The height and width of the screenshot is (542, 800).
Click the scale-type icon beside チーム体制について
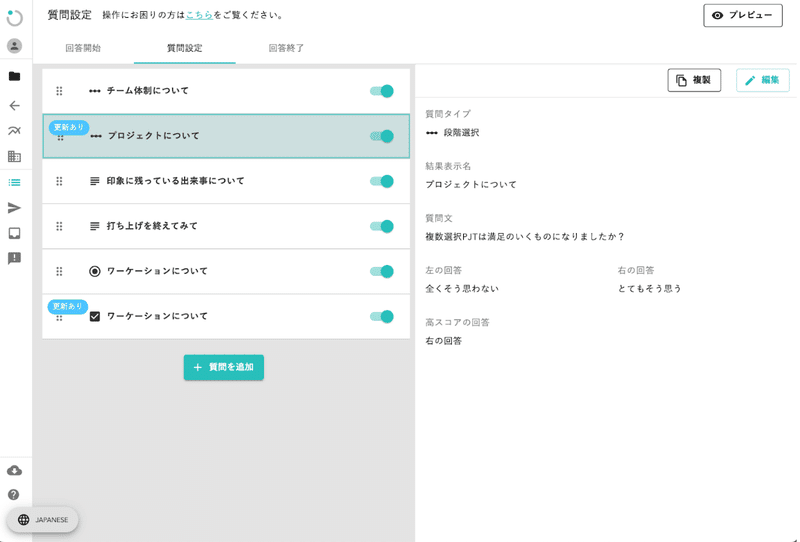(94, 91)
